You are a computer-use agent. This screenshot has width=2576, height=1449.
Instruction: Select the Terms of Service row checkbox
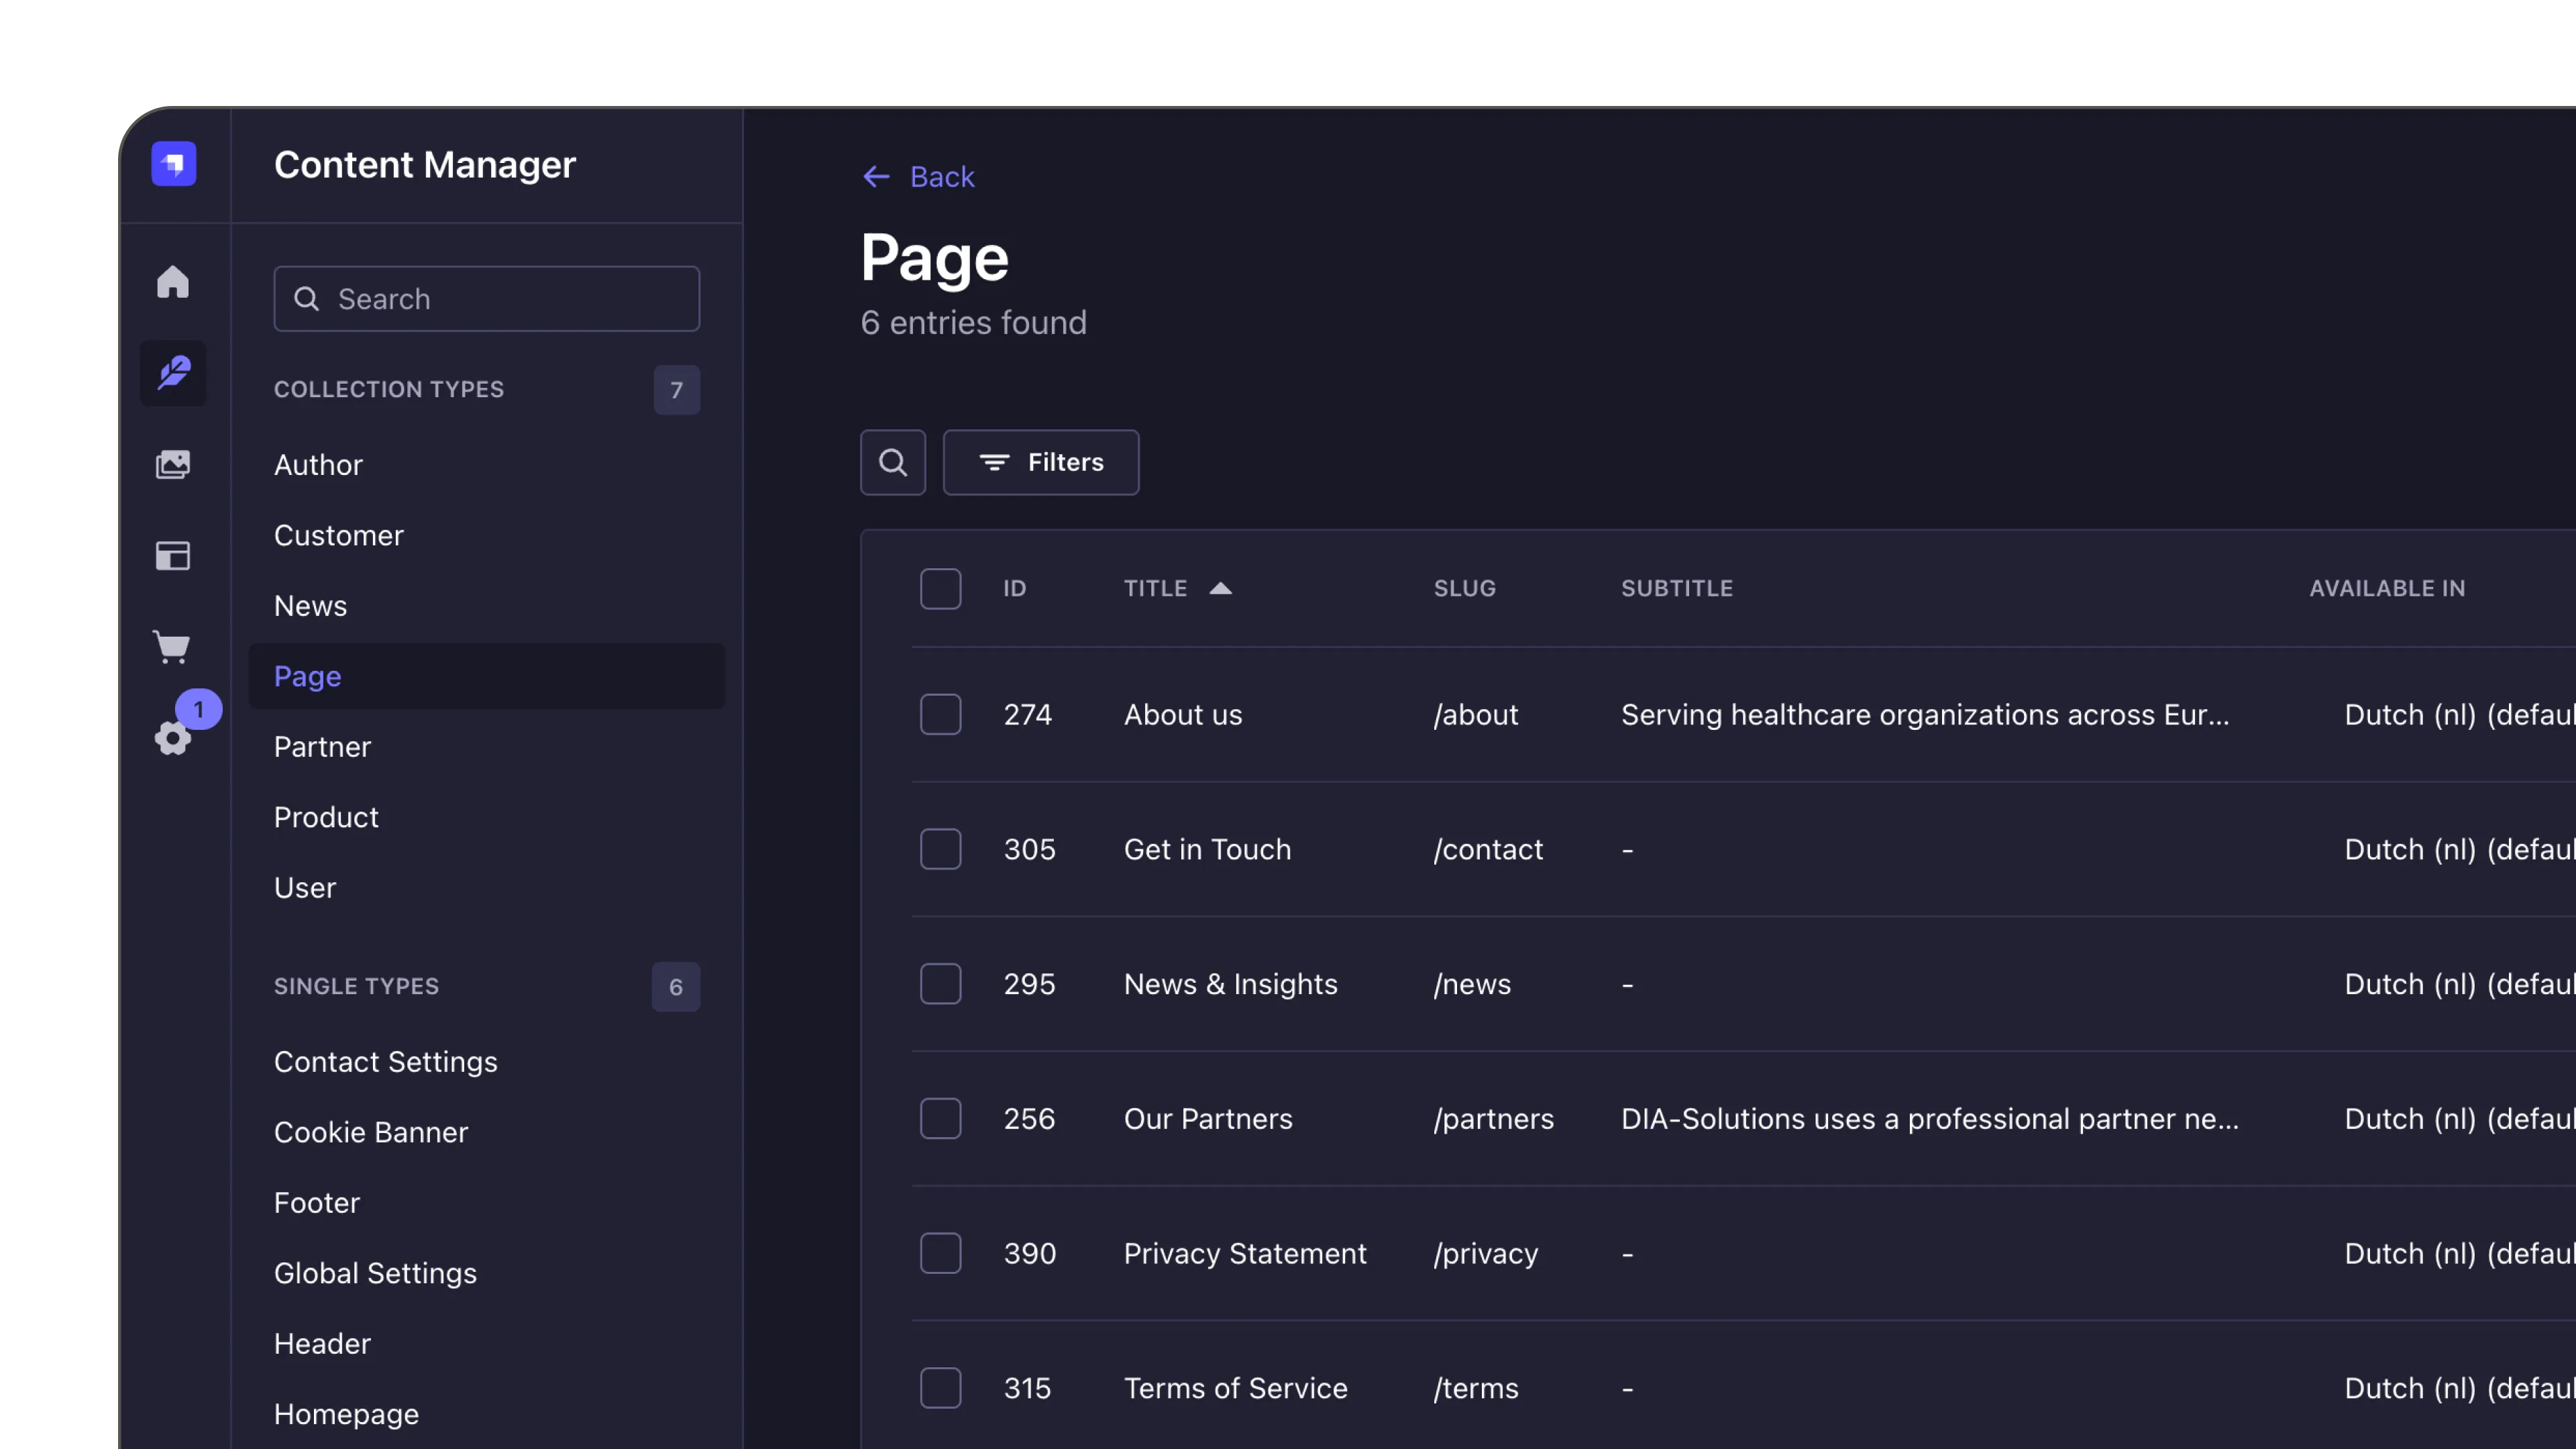pos(940,1388)
